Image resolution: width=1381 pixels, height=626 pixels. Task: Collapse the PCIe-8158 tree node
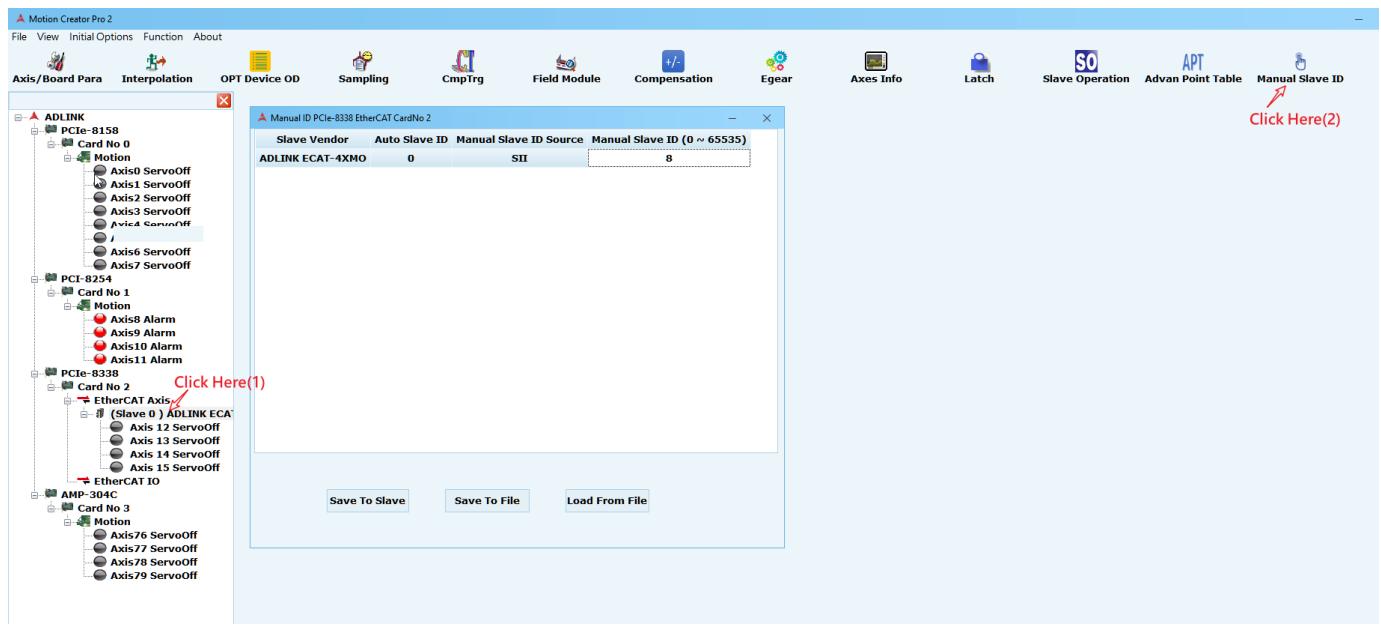coord(37,131)
